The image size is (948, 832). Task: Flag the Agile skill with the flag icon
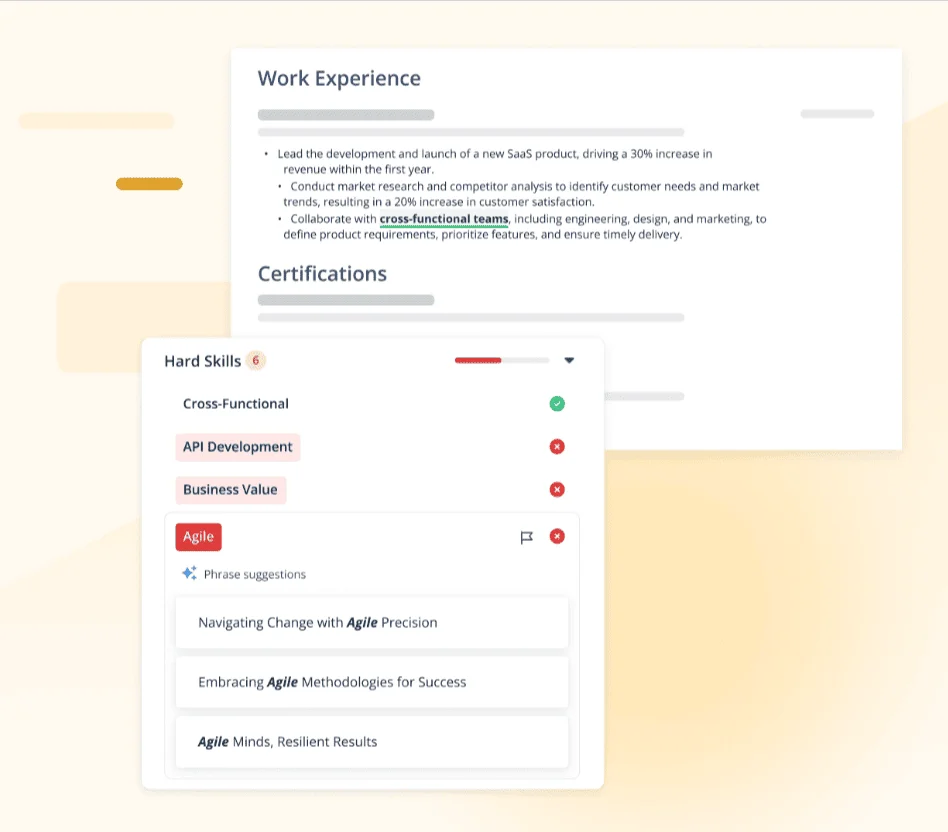click(x=527, y=538)
